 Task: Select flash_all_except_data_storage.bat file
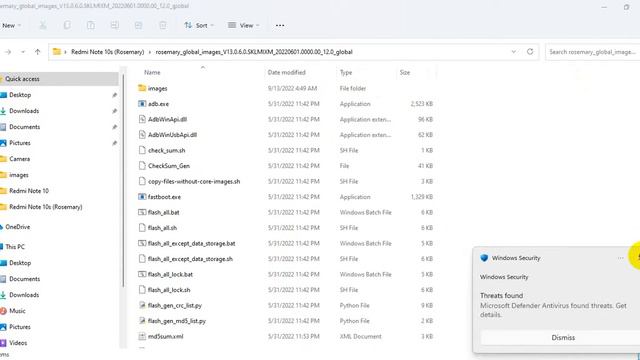[191, 243]
